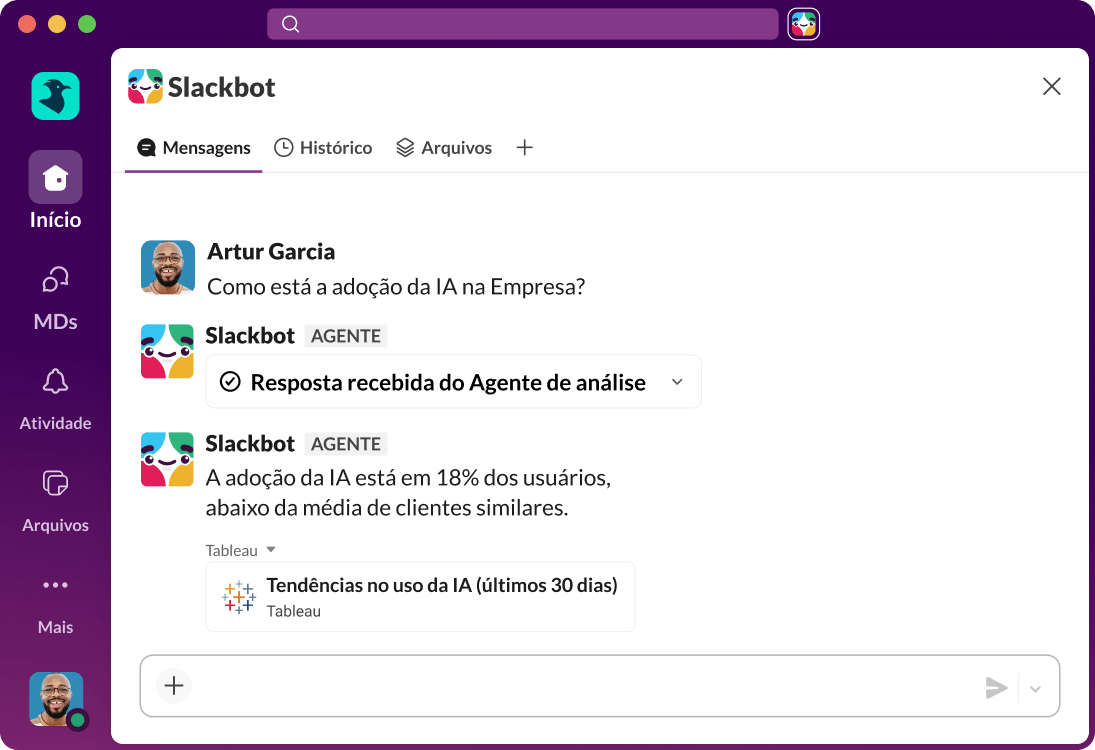Open the Arquivos sidebar icon

(x=55, y=482)
